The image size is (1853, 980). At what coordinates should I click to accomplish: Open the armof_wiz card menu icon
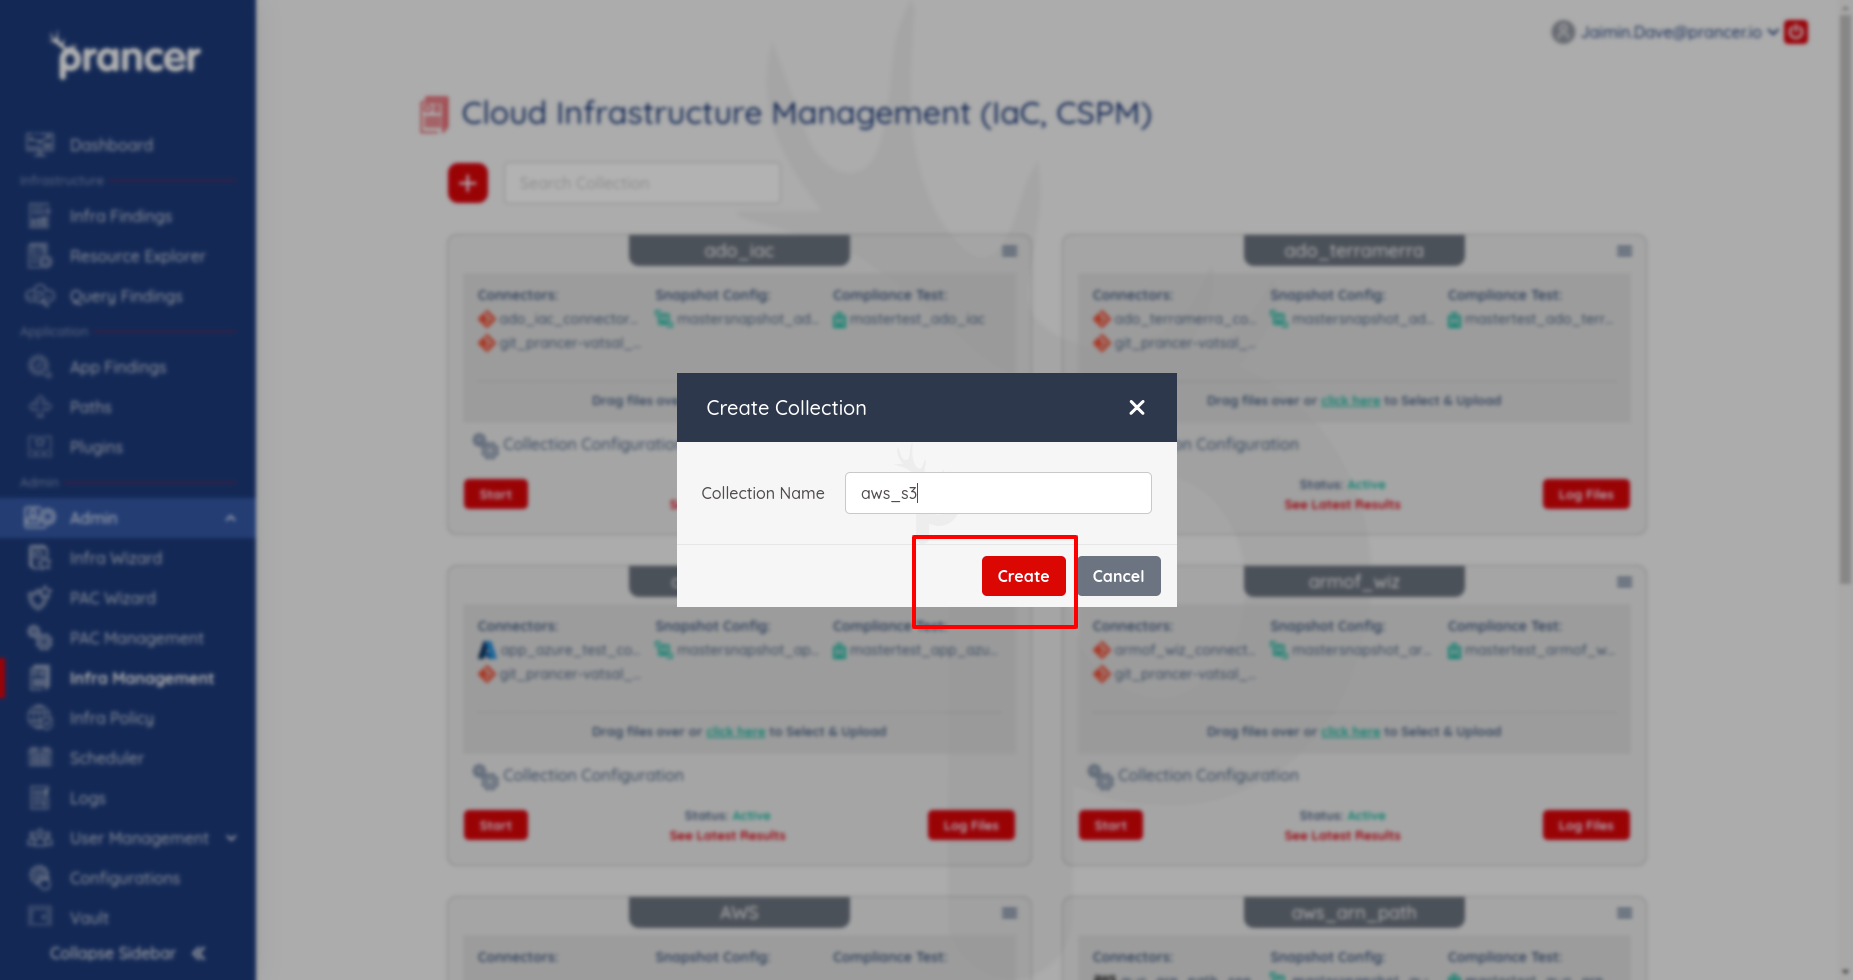coord(1625,582)
